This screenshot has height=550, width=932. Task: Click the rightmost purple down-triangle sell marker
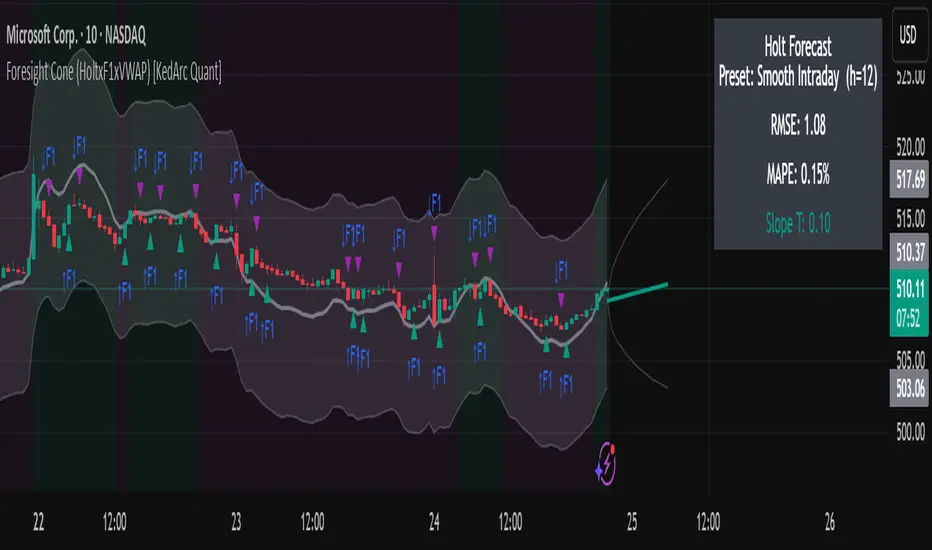(x=561, y=299)
